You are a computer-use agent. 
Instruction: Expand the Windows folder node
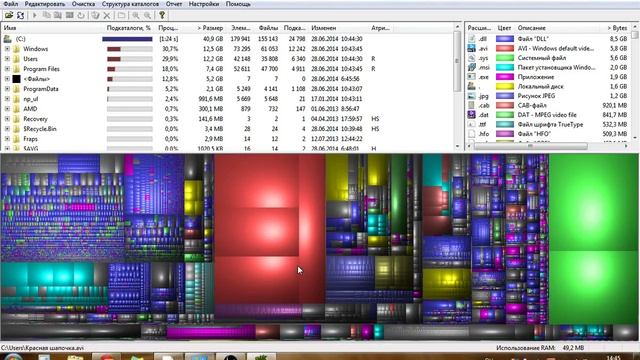click(7, 49)
